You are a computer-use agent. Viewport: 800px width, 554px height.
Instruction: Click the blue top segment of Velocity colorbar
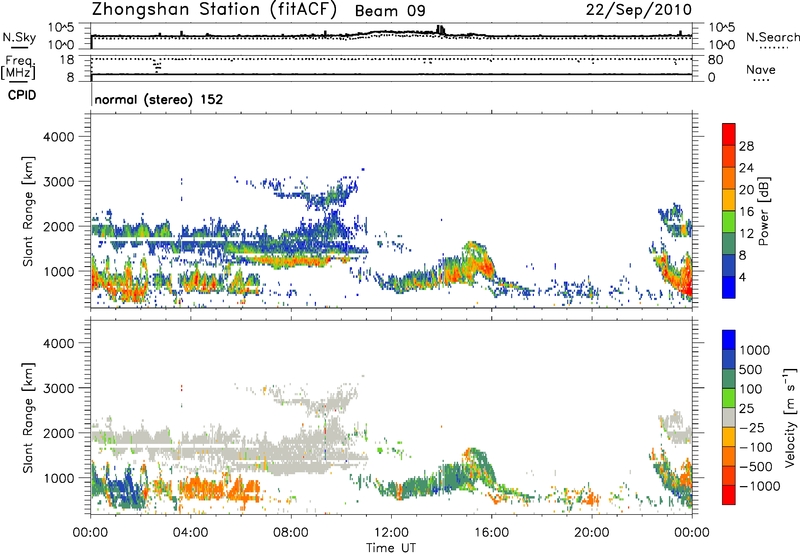click(729, 340)
